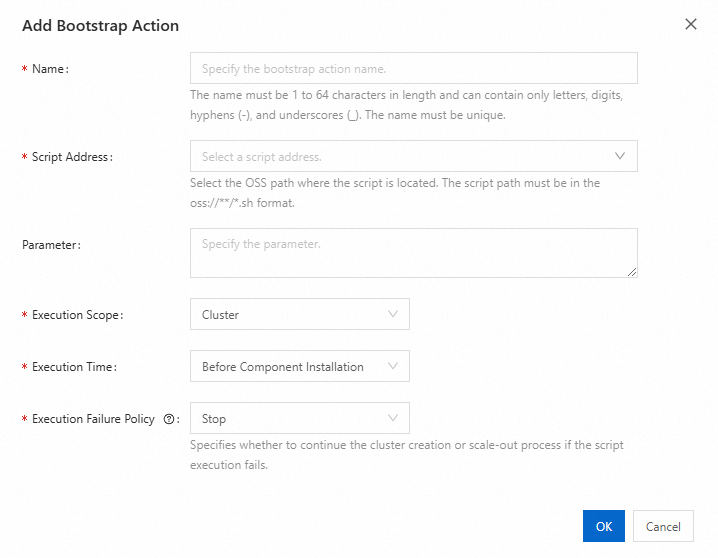The width and height of the screenshot is (718, 558).
Task: Focus the Parameter text area
Action: tap(413, 252)
